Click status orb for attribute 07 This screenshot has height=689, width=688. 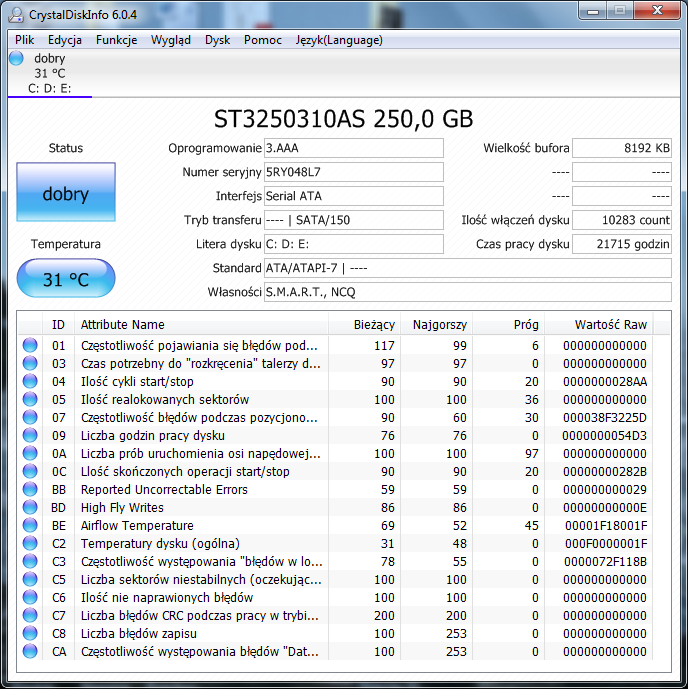pyautogui.click(x=30, y=417)
